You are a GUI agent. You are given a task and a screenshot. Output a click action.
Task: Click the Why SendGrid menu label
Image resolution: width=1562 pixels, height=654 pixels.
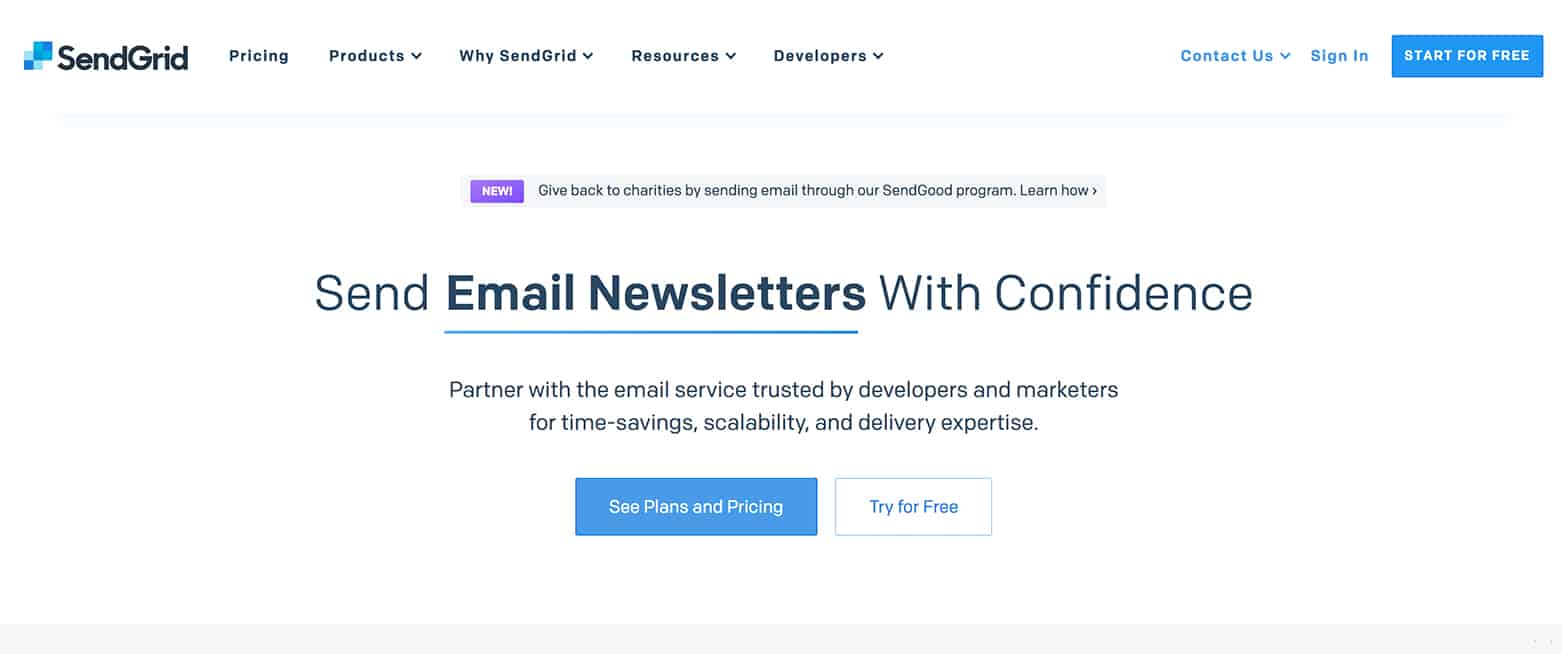[518, 56]
